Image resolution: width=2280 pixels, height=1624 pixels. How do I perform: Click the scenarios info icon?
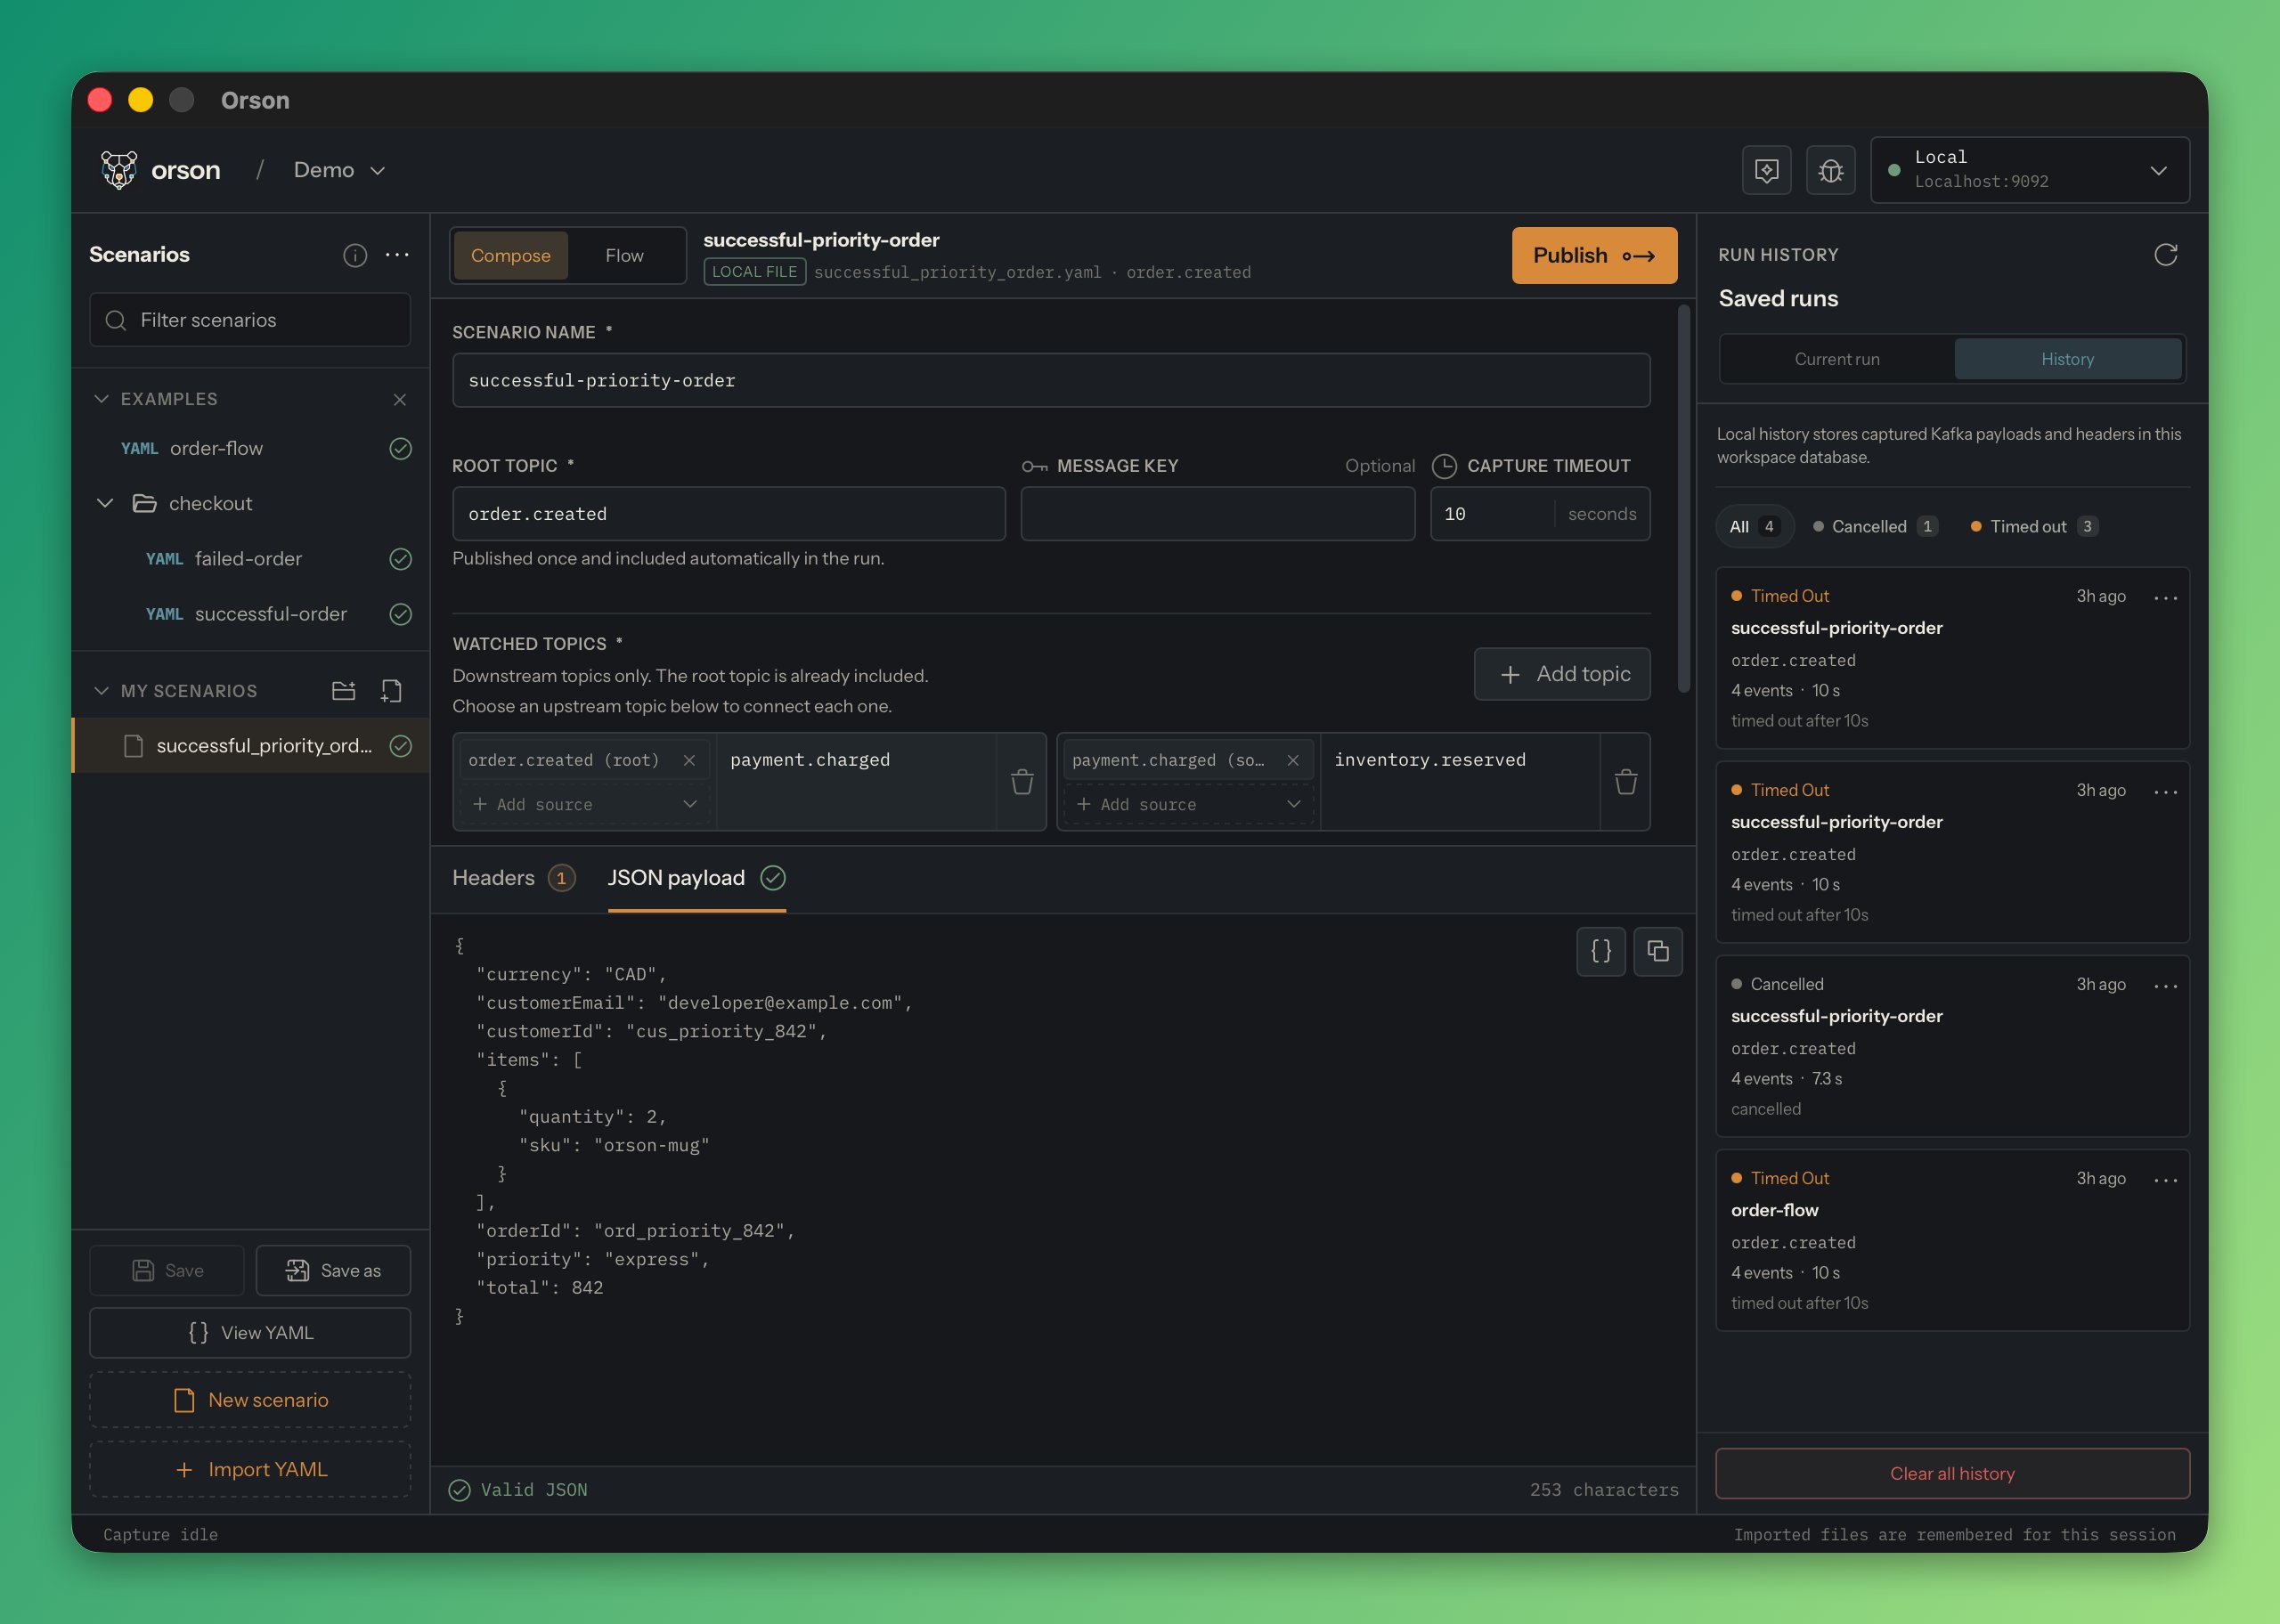355,255
